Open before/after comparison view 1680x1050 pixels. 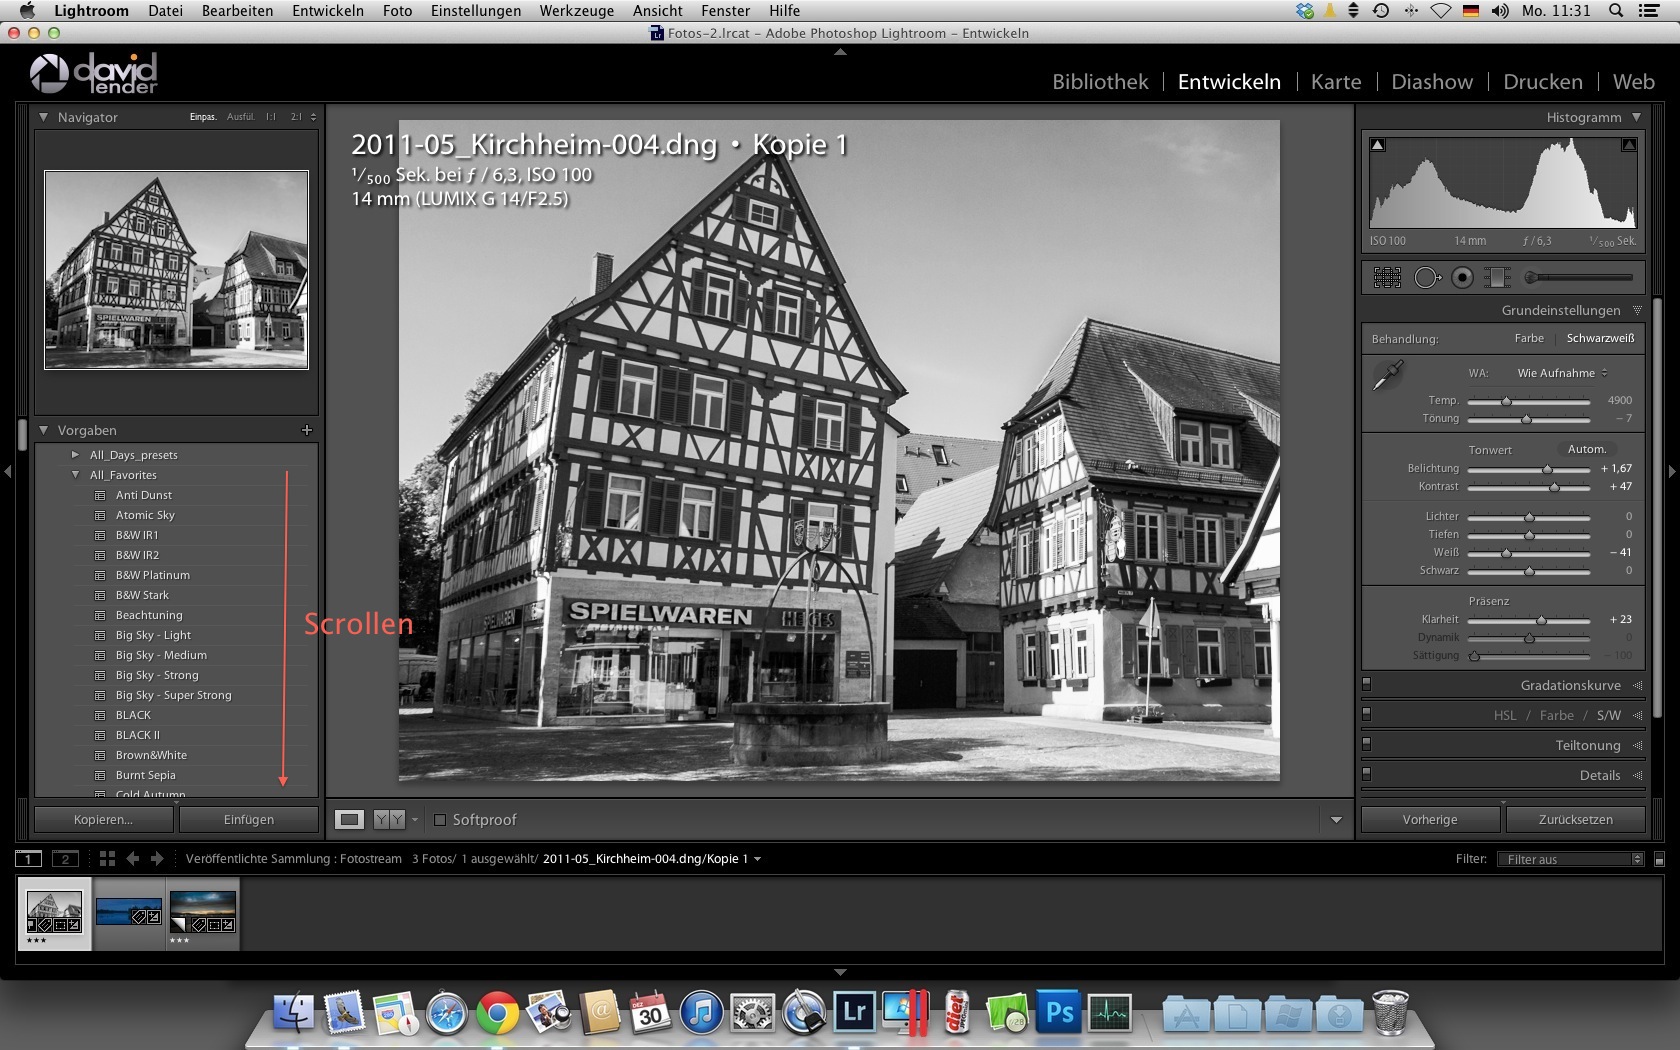(x=390, y=820)
